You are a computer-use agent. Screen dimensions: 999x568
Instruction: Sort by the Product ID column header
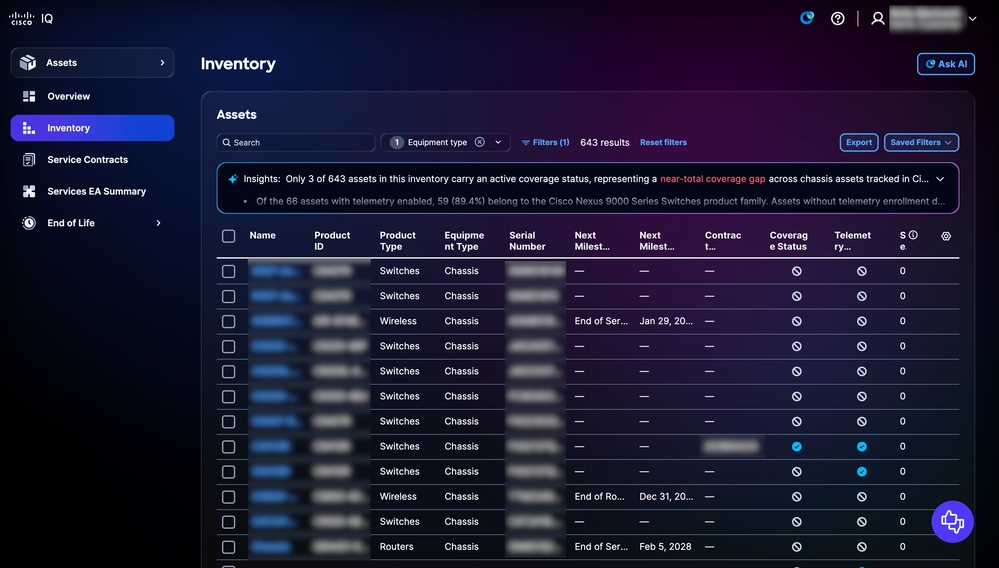(332, 241)
